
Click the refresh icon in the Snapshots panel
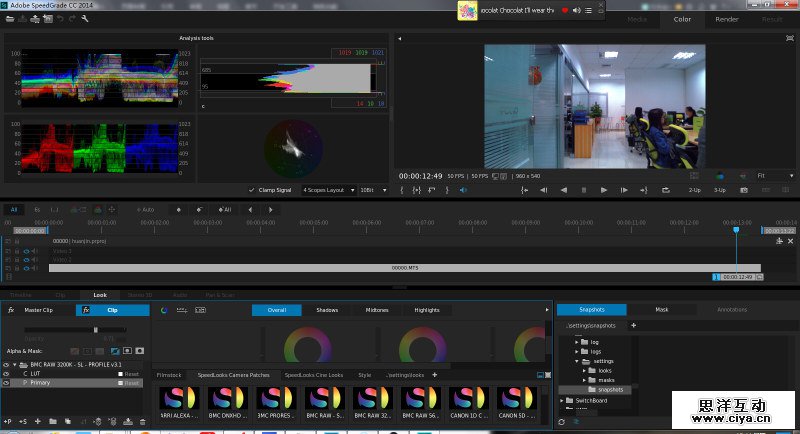[562, 421]
